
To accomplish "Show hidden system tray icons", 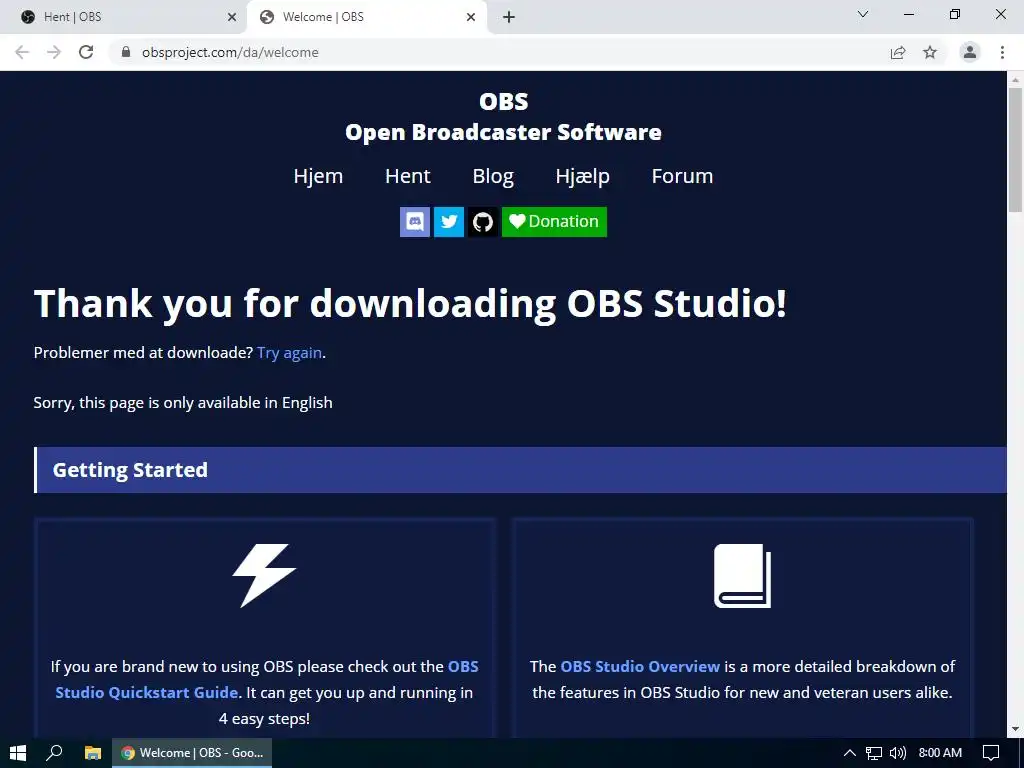I will (850, 753).
